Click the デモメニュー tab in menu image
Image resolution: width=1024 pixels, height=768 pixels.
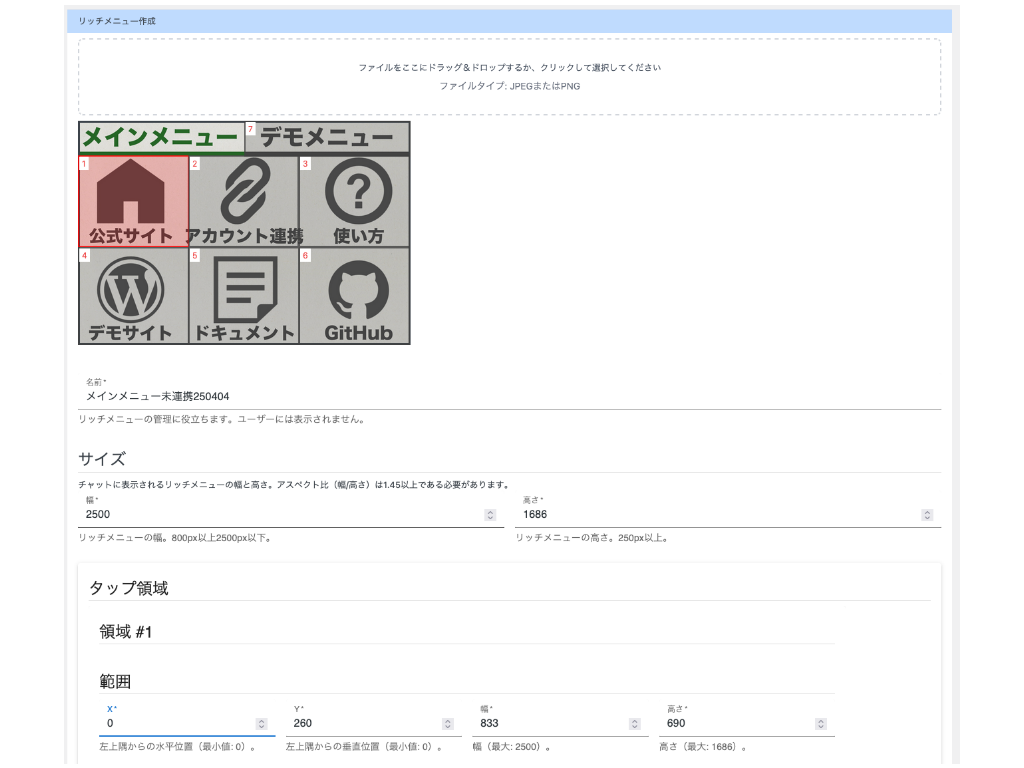point(327,138)
